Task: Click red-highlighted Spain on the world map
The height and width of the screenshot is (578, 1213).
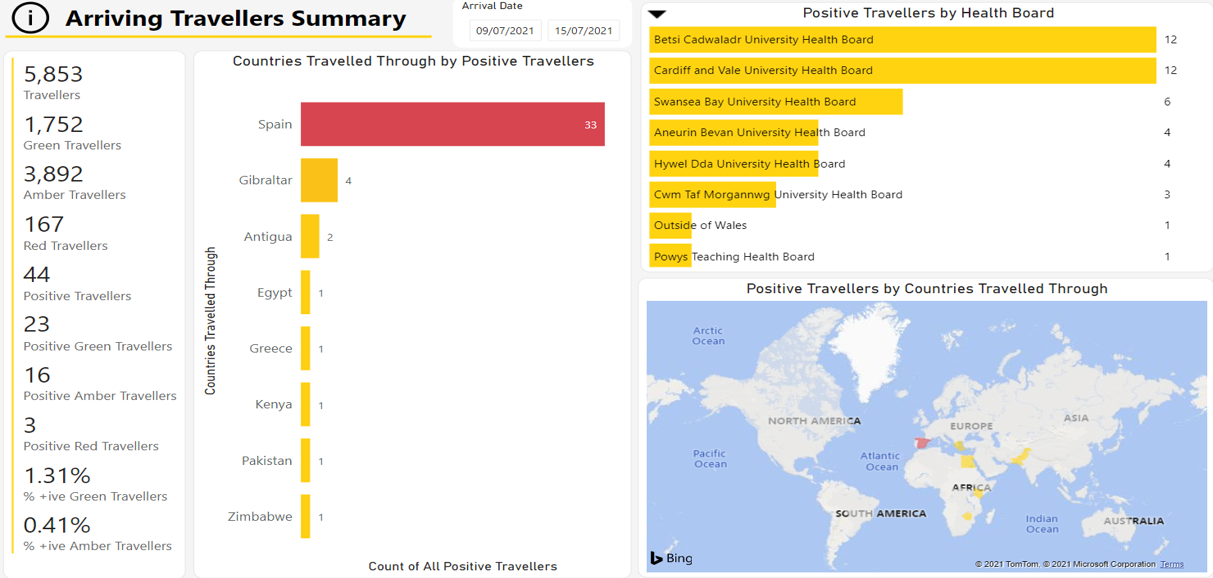Action: 922,443
